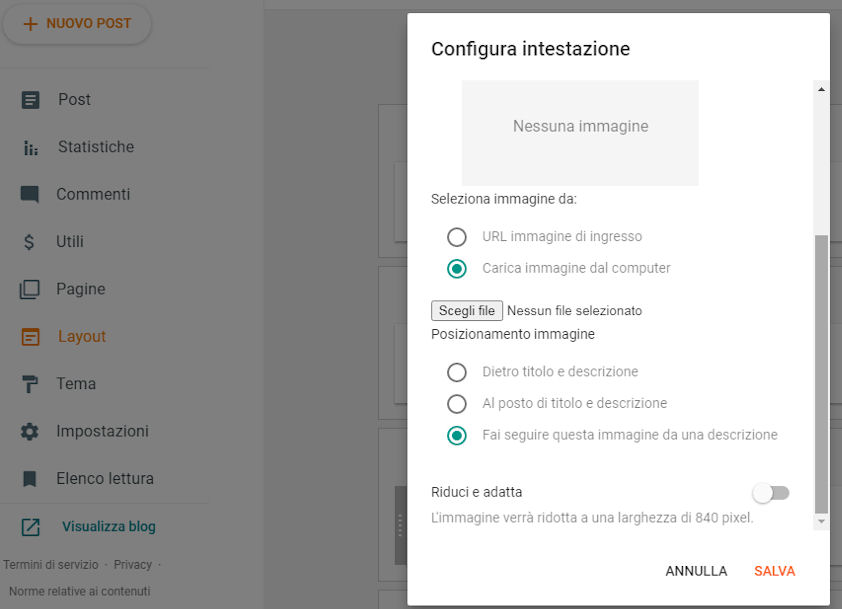Select the Commenti speech bubble icon
Viewport: 842px width, 609px height.
coord(30,194)
